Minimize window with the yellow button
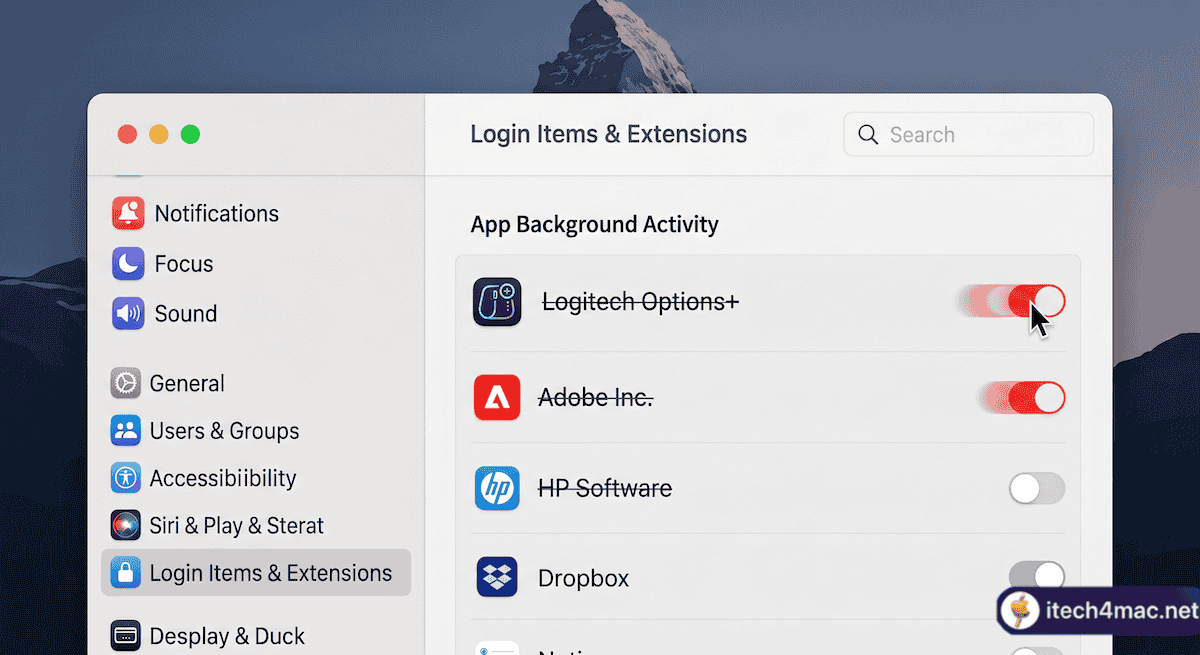 pos(158,134)
